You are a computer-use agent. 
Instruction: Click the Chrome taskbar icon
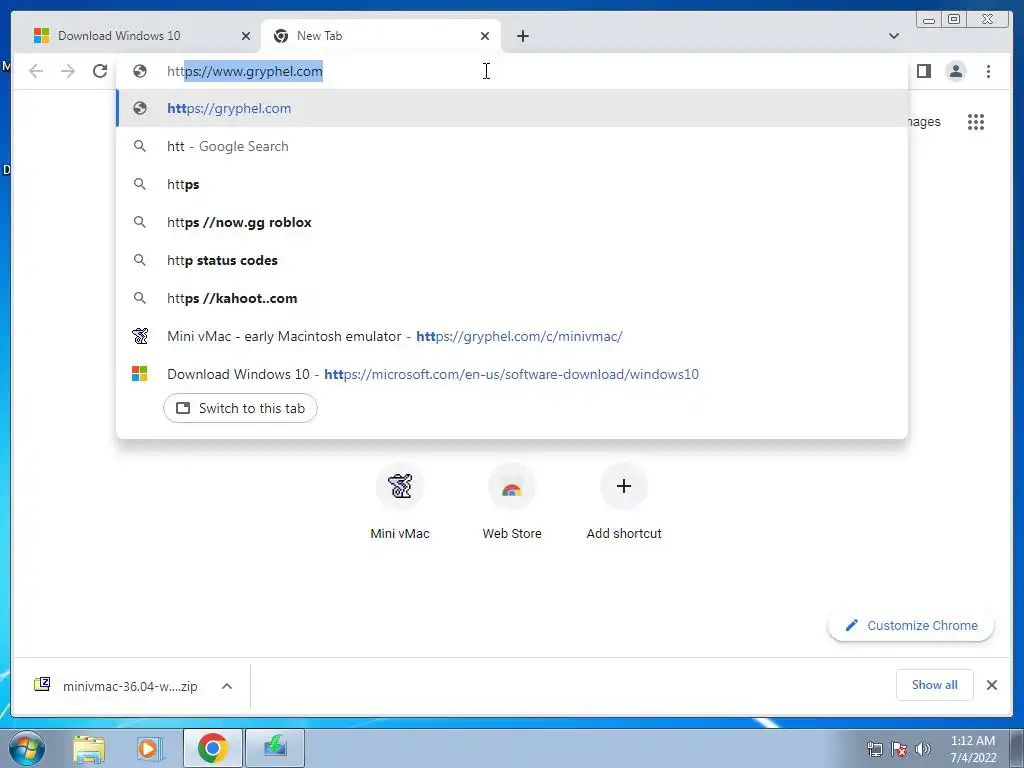[x=213, y=748]
